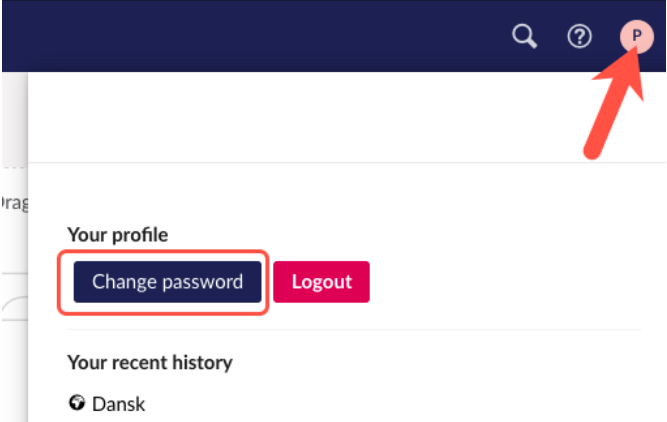Click the pink "P" profile avatar
667x422 pixels.
tap(636, 37)
